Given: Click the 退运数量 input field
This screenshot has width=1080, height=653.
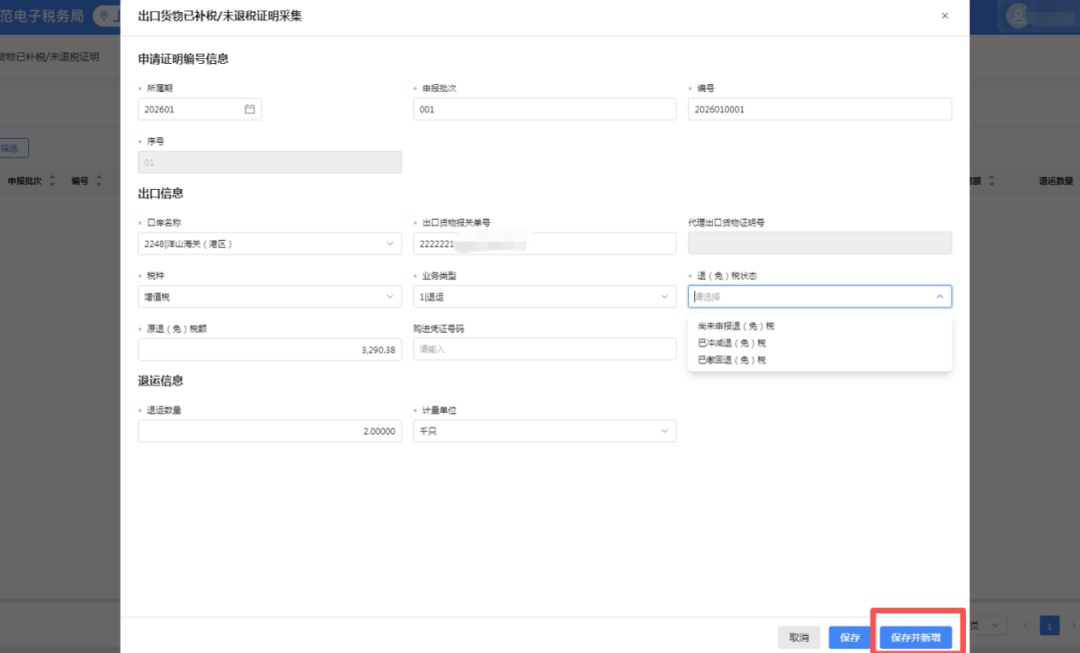Looking at the screenshot, I should [269, 431].
